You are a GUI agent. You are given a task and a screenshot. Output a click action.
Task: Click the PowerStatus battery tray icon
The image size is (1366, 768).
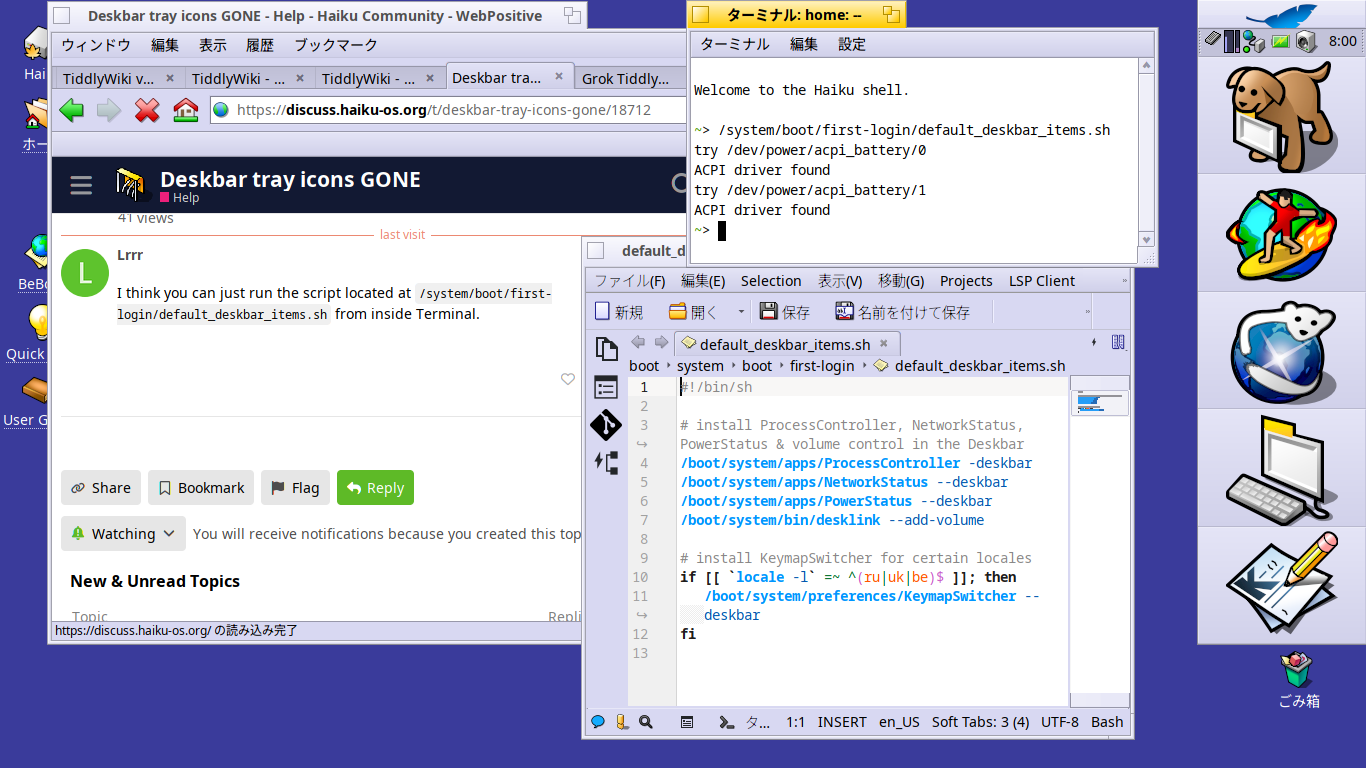tap(1280, 41)
